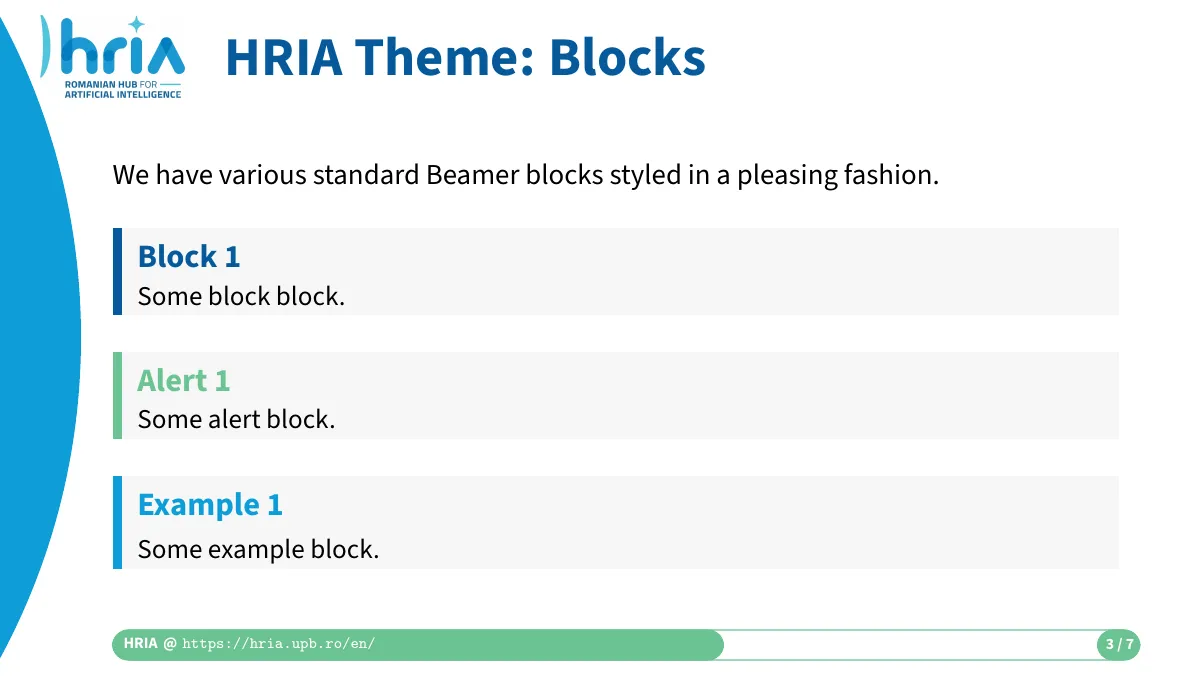Screen dimensions: 1200x676
Task: Click the dark blue bar beside Block 1
Action: [x=117, y=271]
